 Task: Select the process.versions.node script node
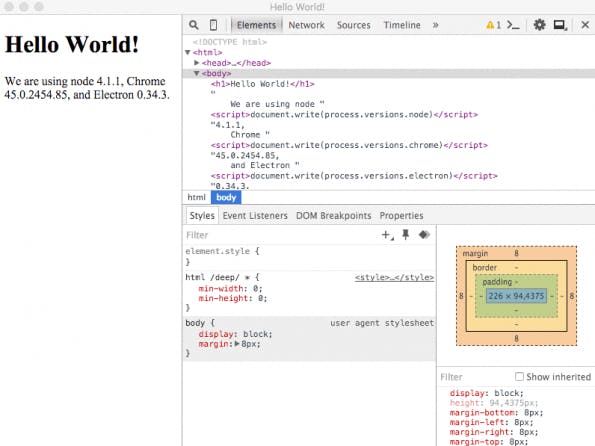pos(344,115)
